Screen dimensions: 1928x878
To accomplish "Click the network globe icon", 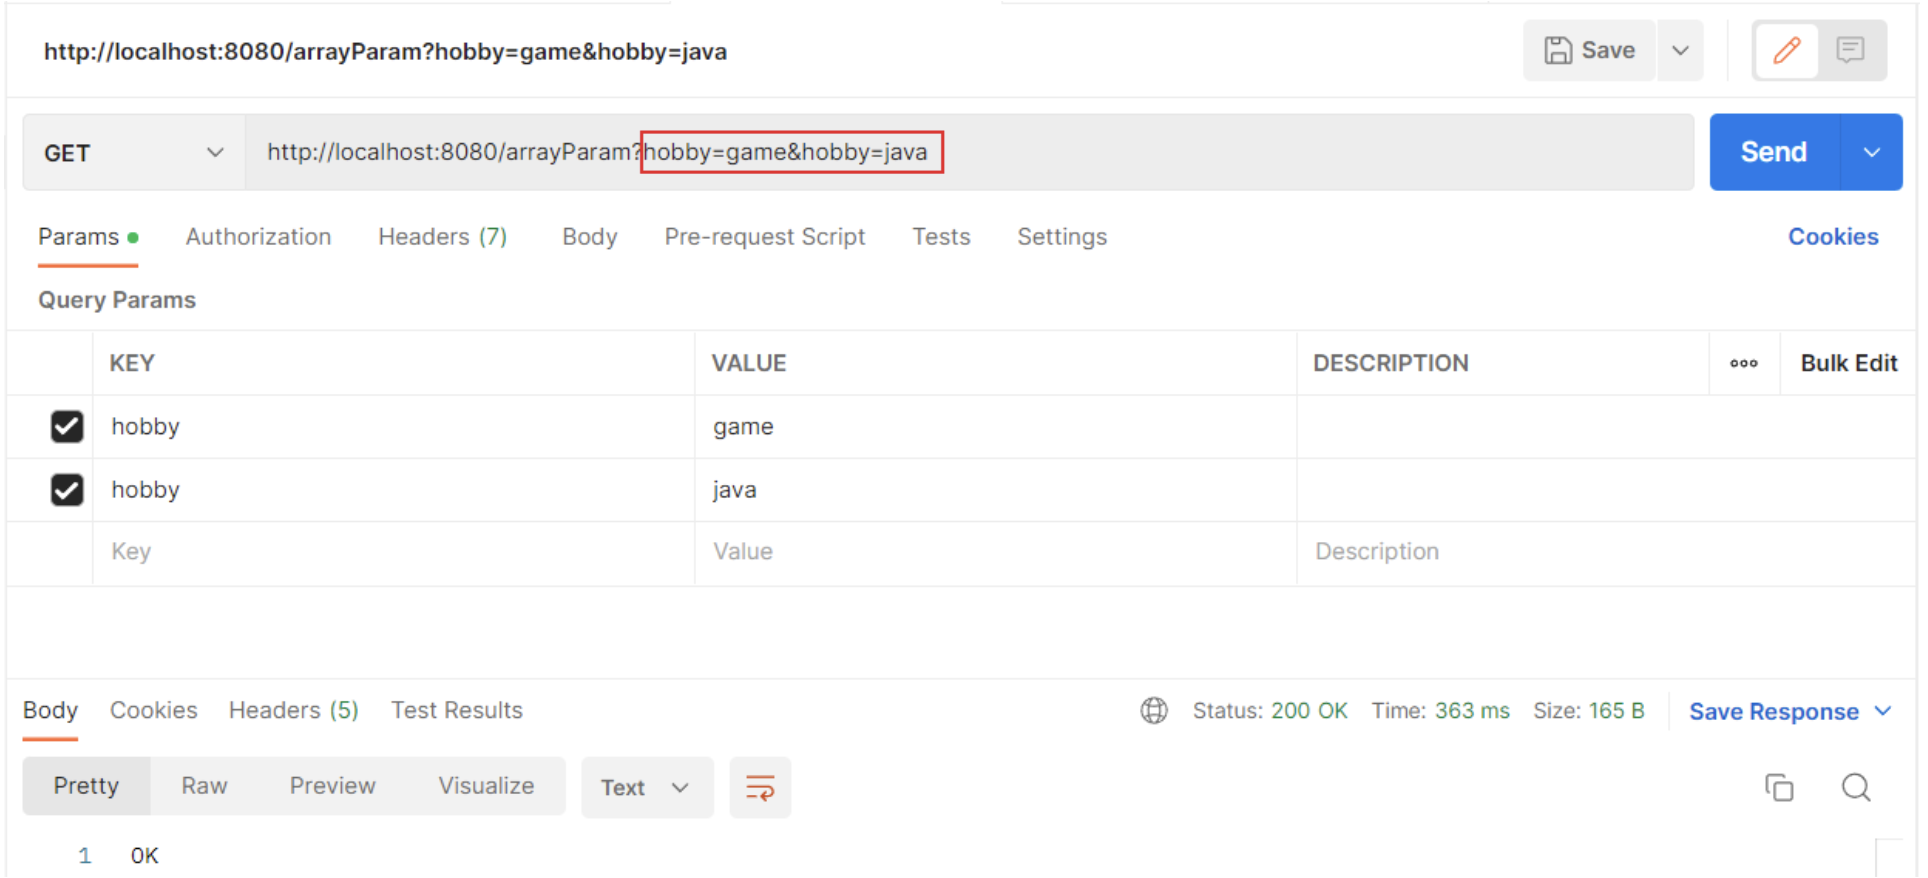I will click(x=1154, y=711).
